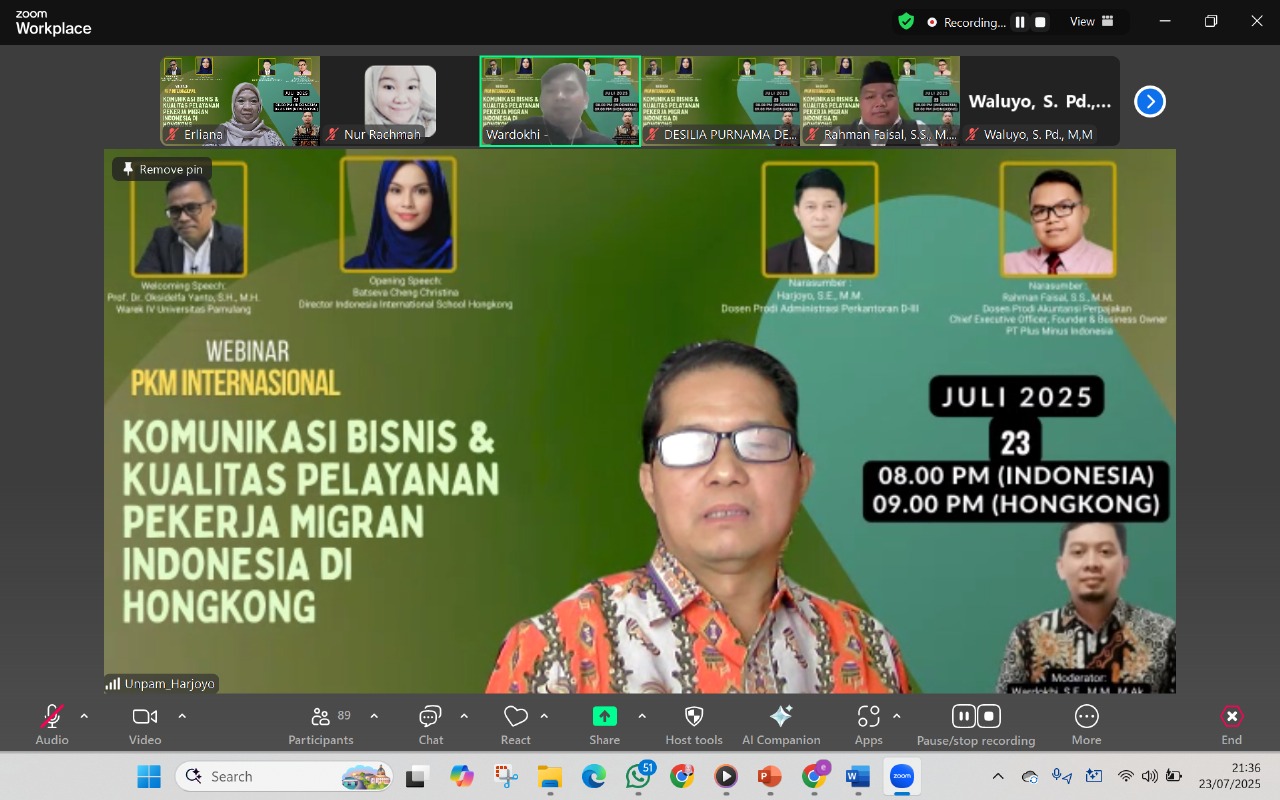Unmute the microphone with the Audio button
Viewport: 1280px width, 800px height.
[52, 724]
